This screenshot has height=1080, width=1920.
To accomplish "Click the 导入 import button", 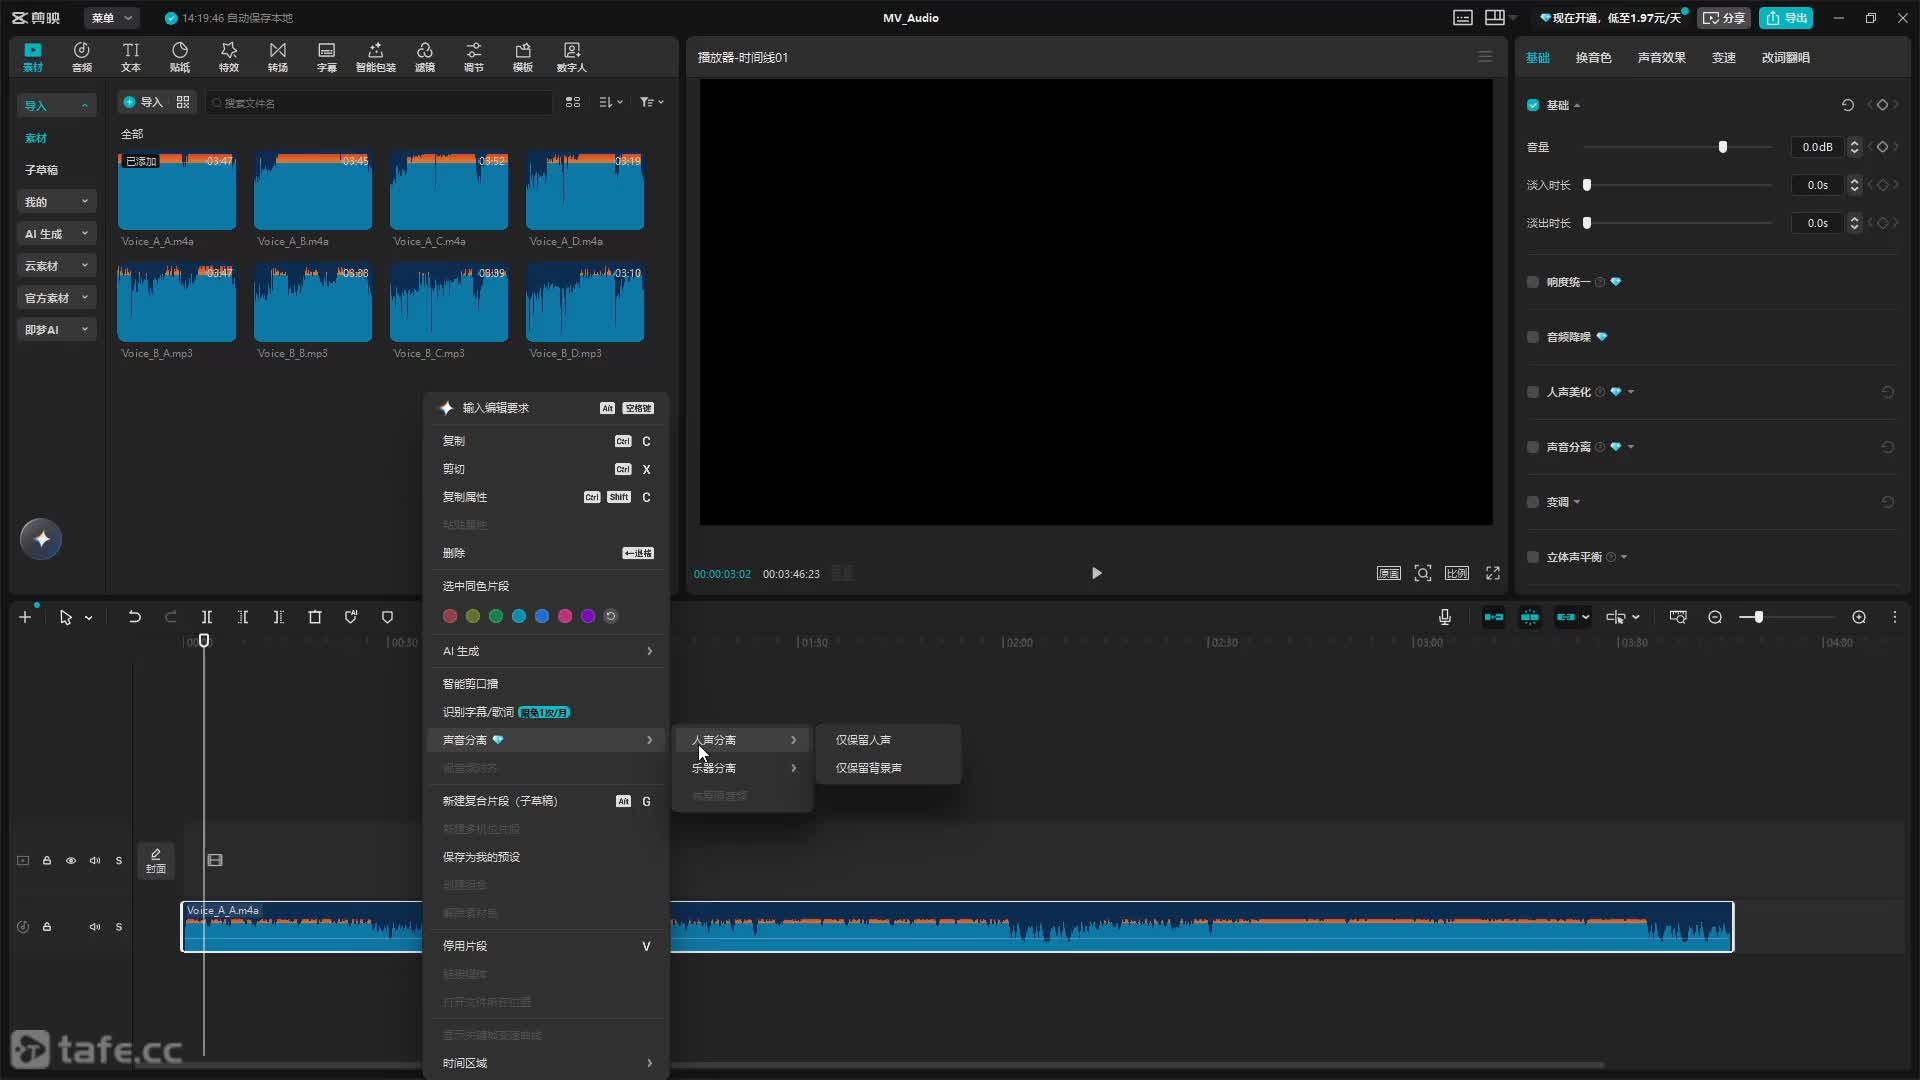I will (x=142, y=102).
